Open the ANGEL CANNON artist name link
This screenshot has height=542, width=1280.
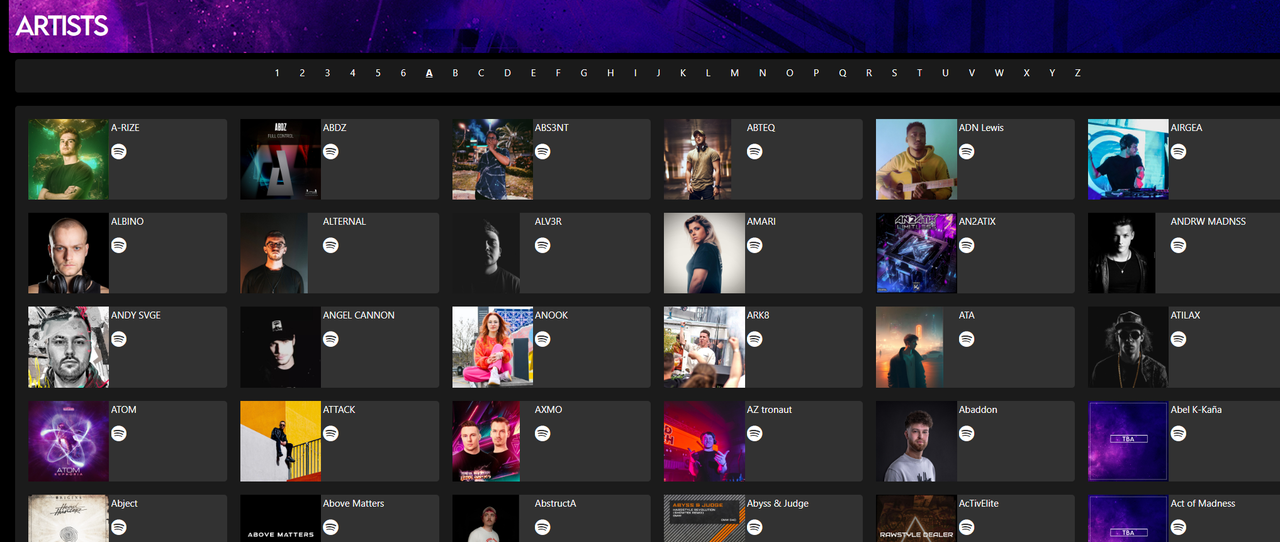click(x=359, y=315)
